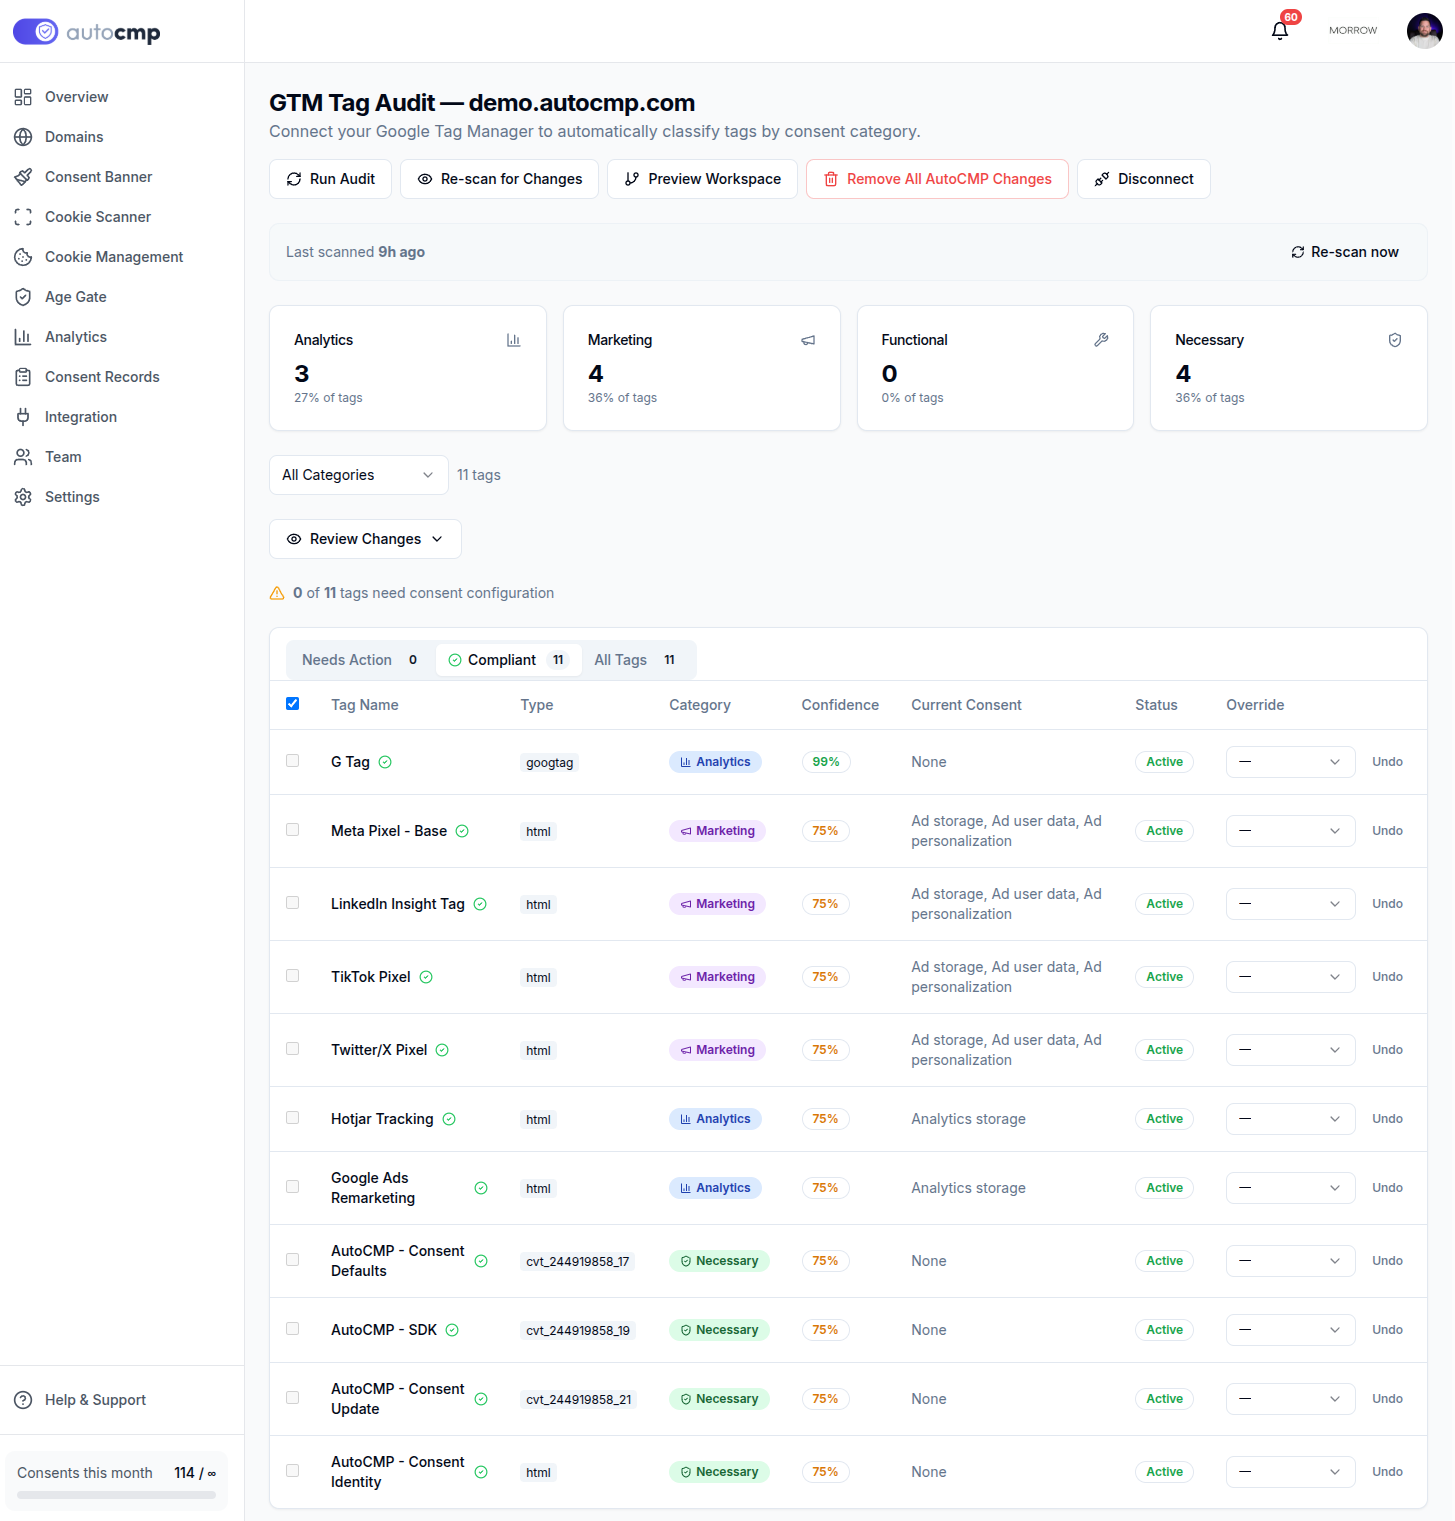Click the autocmp logo

87,32
